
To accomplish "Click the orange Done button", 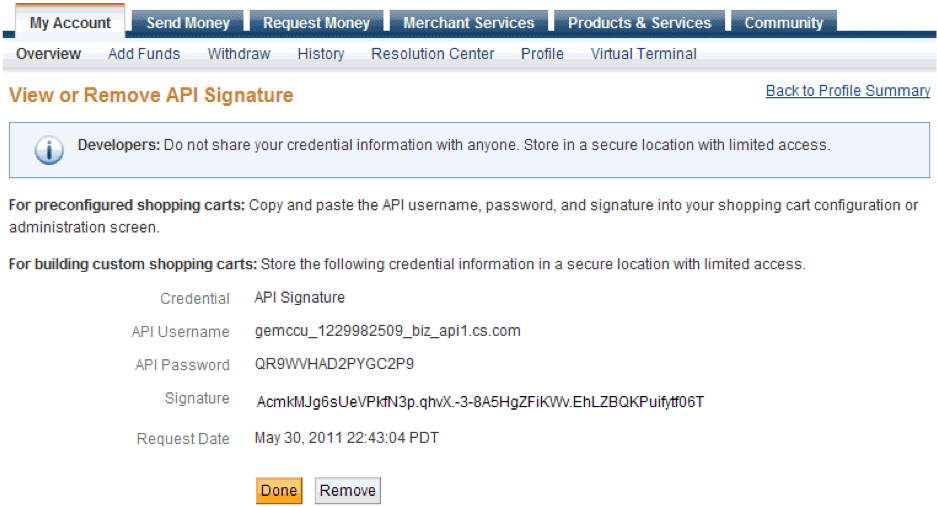I will point(279,490).
